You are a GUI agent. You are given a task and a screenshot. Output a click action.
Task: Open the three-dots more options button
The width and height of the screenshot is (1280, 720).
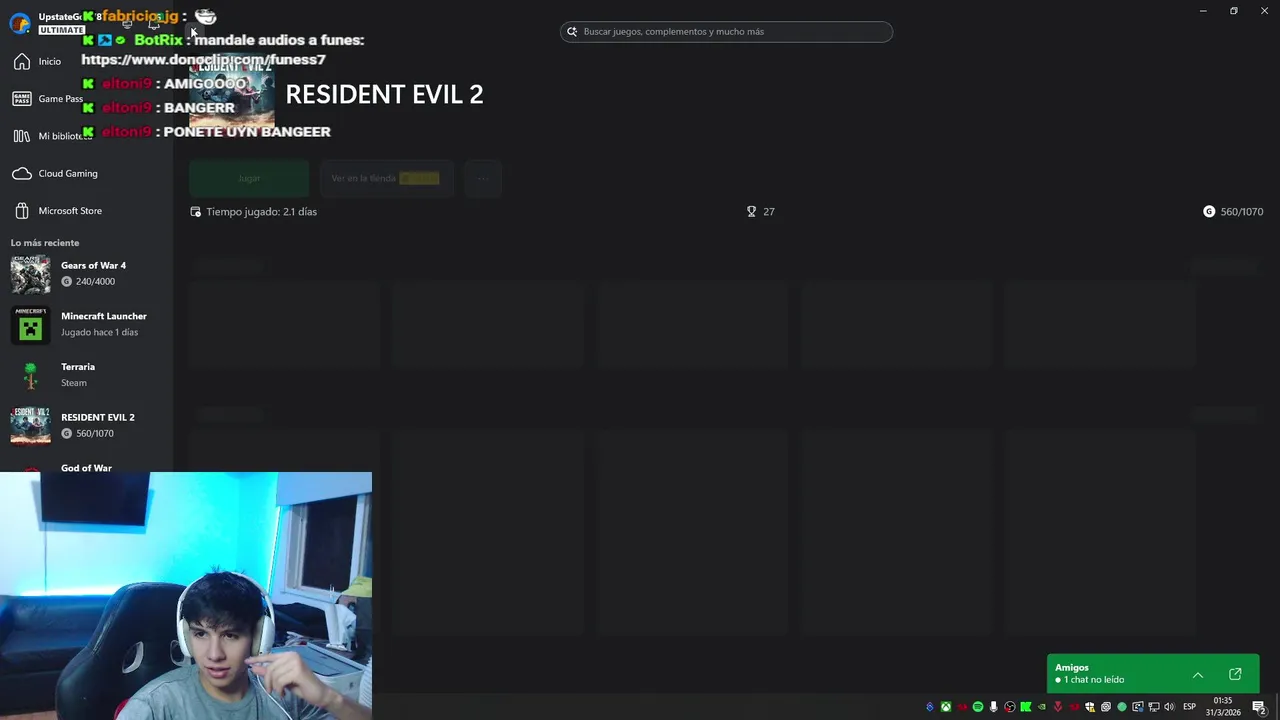(482, 178)
